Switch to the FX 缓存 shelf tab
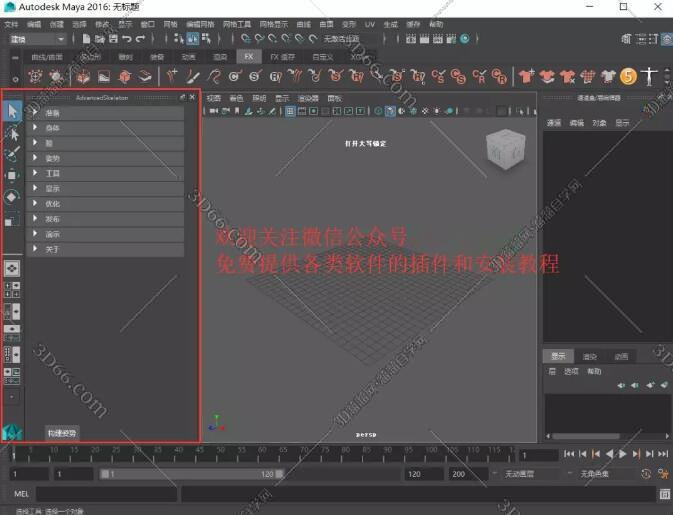The height and width of the screenshot is (515, 673). (282, 57)
